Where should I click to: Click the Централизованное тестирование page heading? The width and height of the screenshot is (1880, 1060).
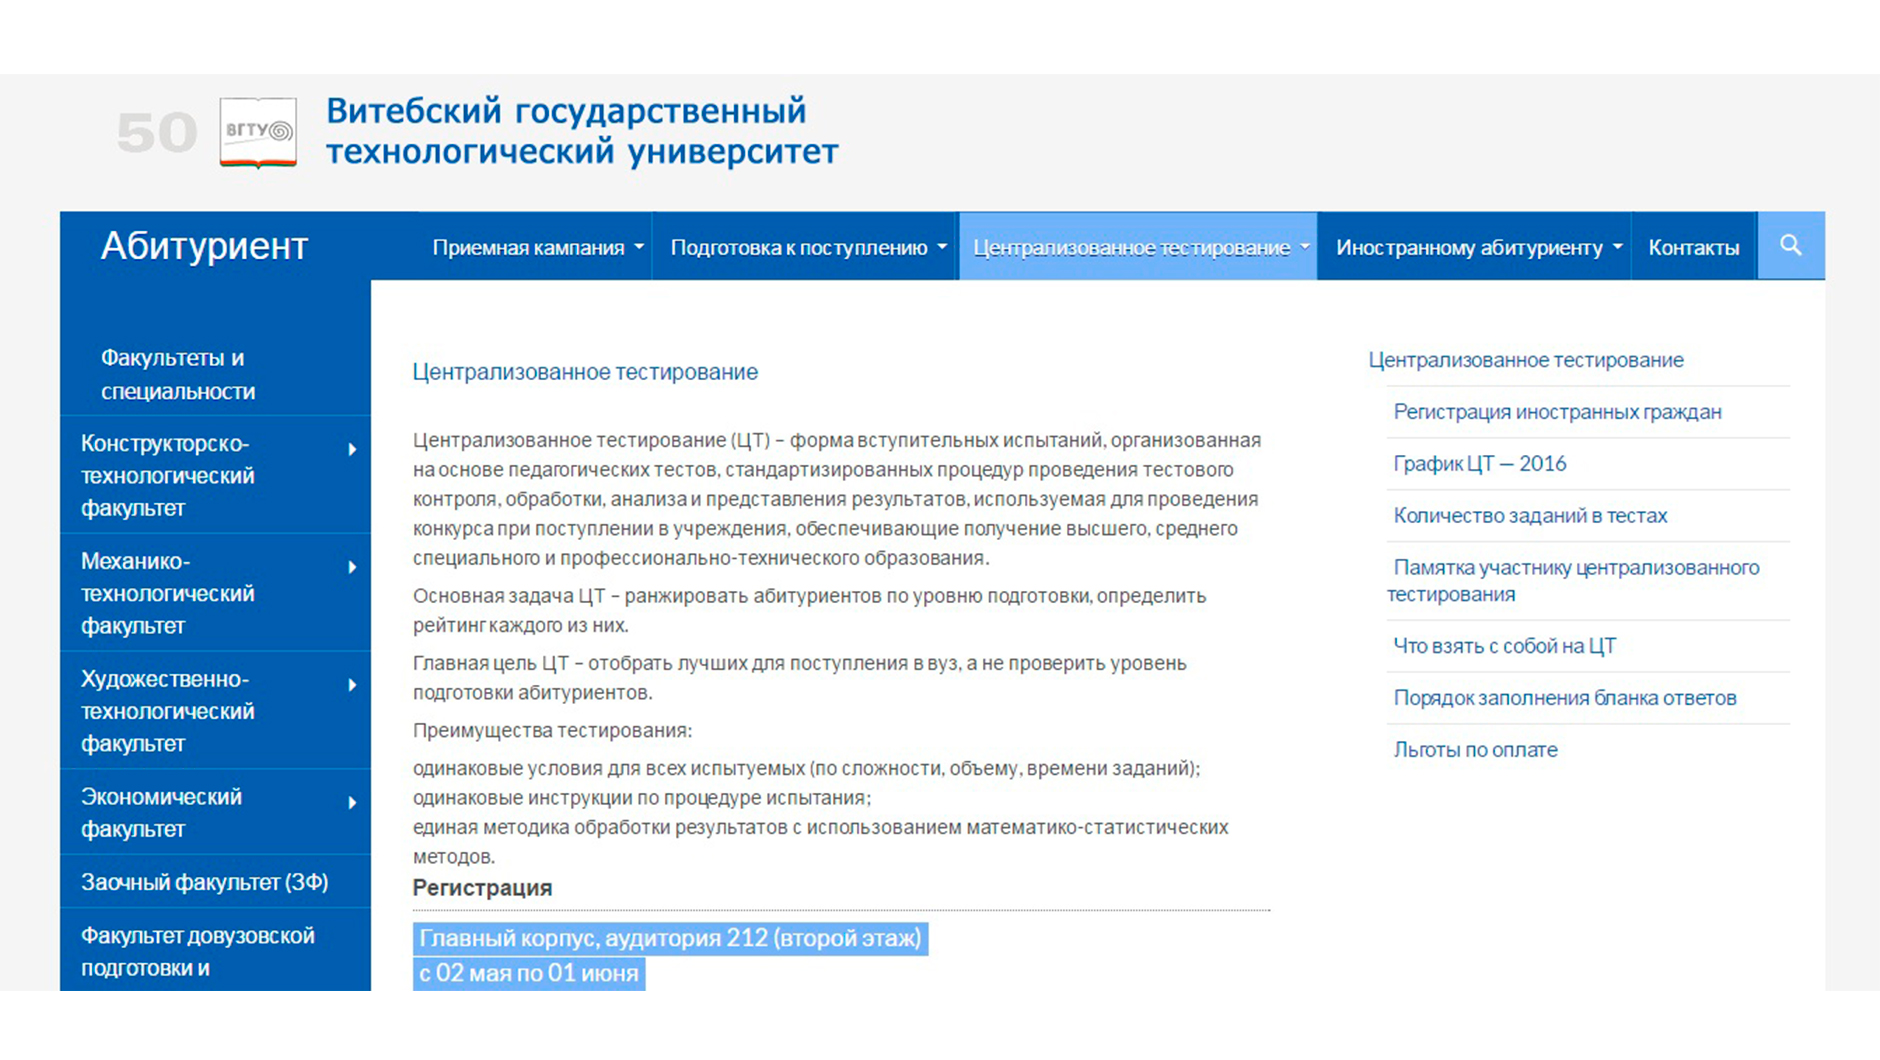[585, 372]
